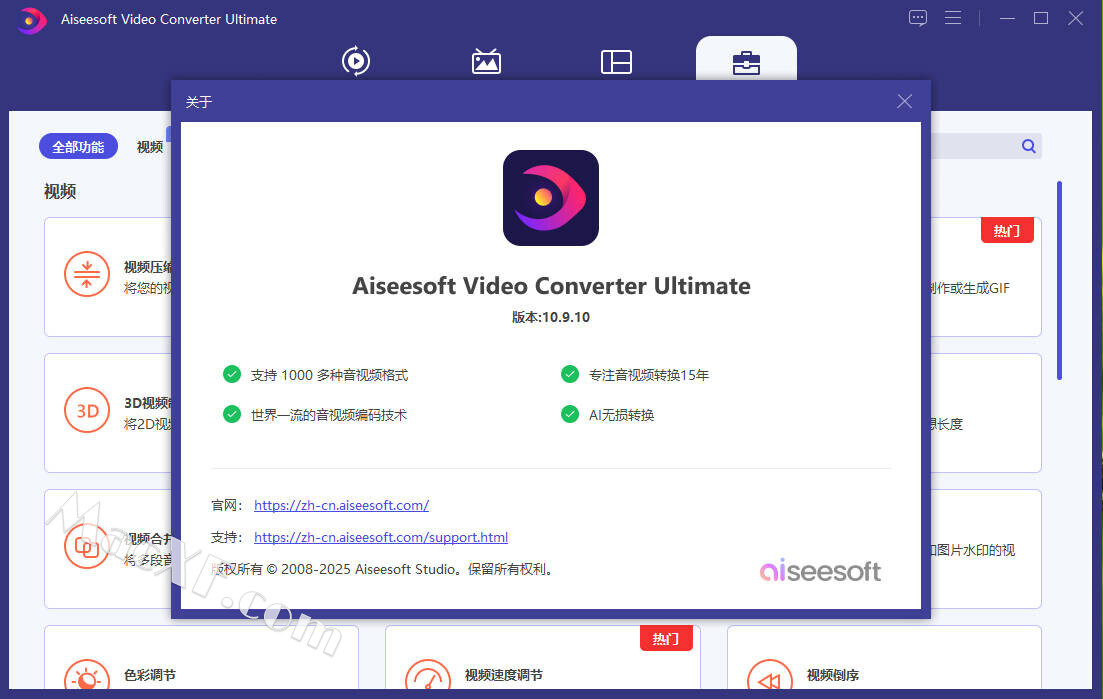Click the 视频 section heading
Screen dimensions: 1103x699
60,191
